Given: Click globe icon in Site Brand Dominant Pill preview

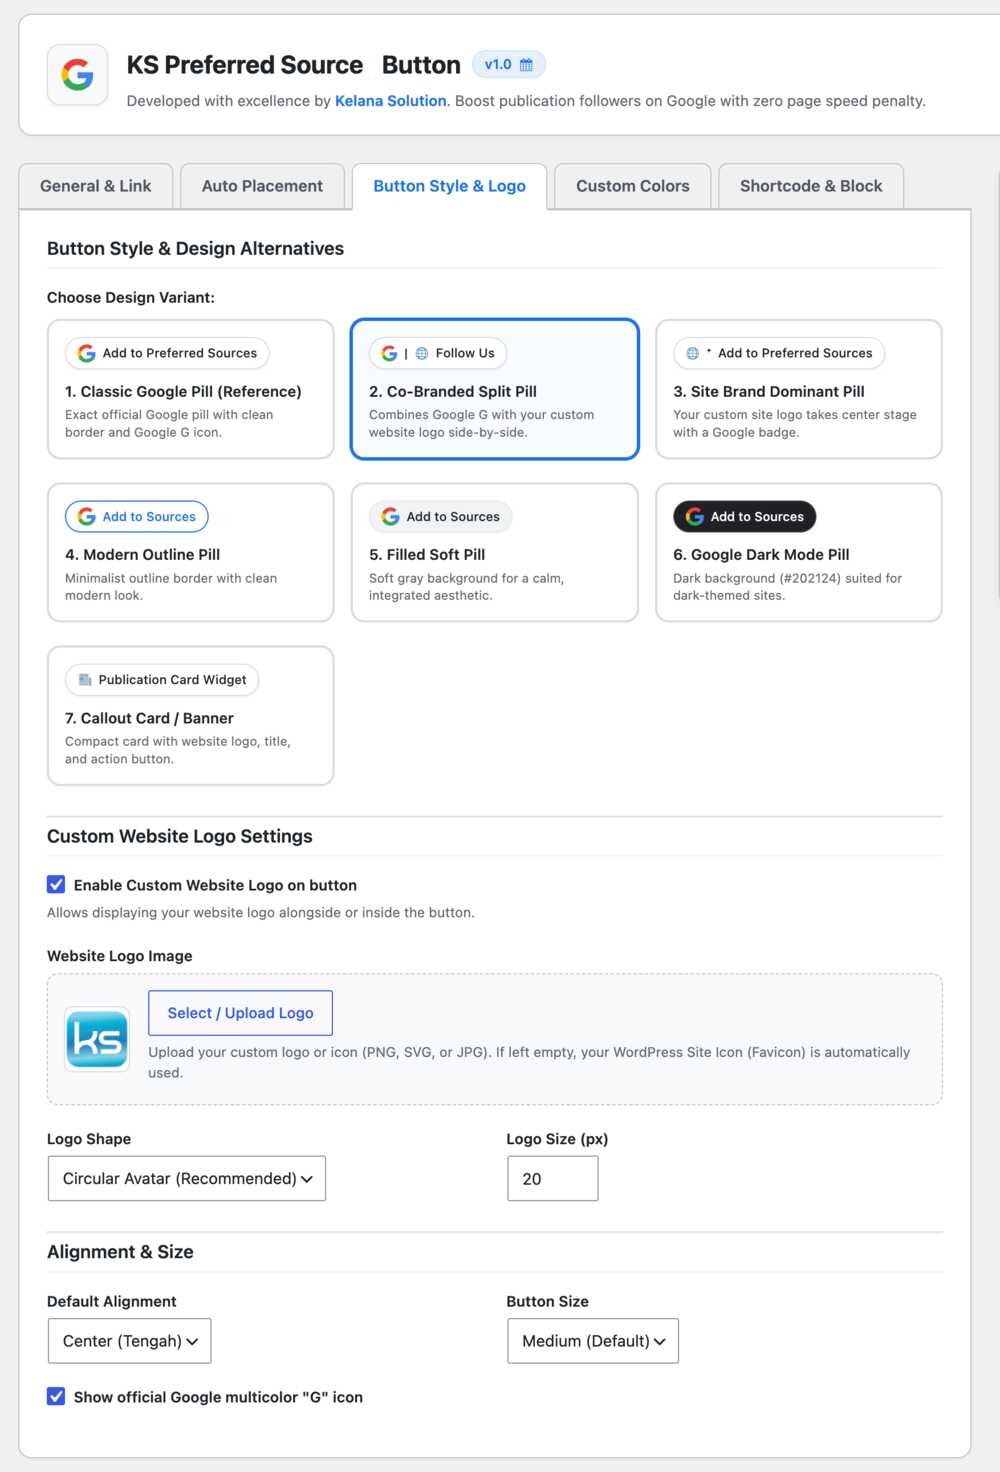Looking at the screenshot, I should tap(692, 353).
